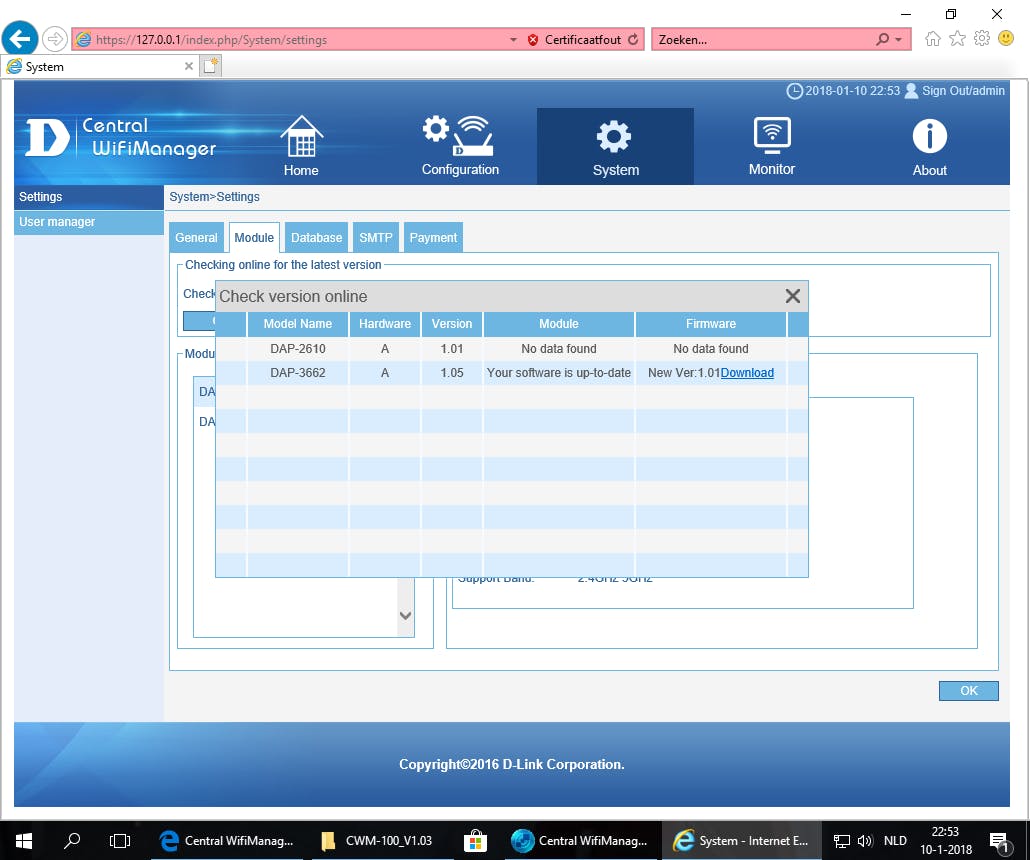Click the search magnifier in Zoeken box
The image size is (1030, 860).
[882, 39]
